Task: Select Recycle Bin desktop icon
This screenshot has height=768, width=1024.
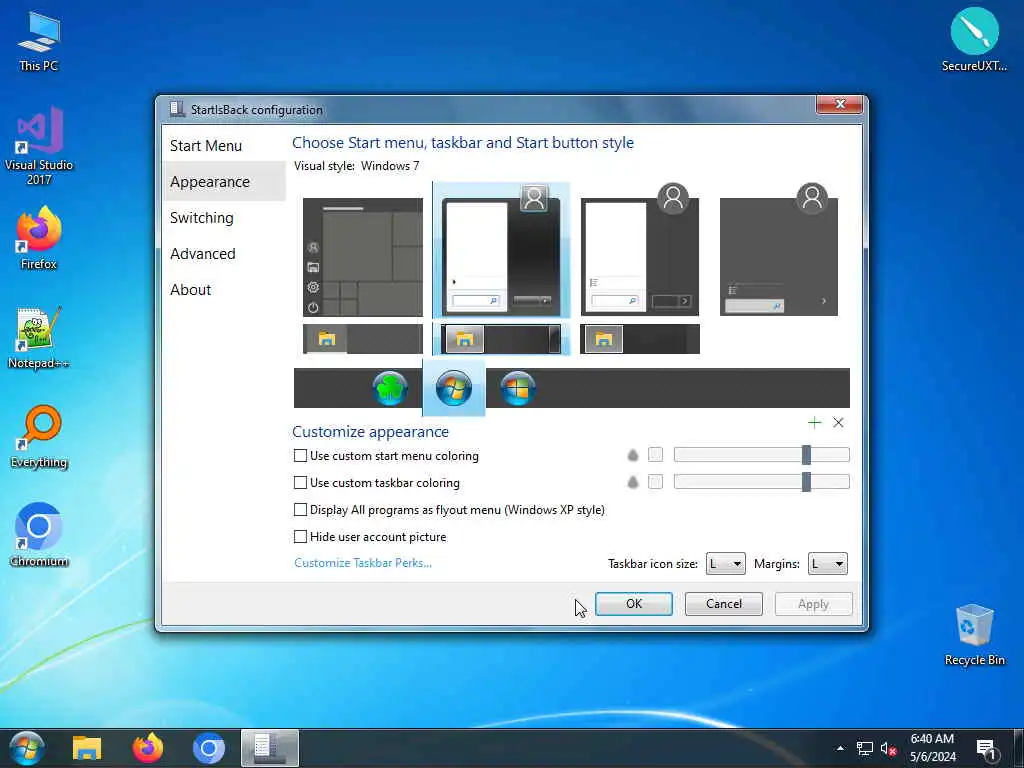Action: tap(974, 635)
